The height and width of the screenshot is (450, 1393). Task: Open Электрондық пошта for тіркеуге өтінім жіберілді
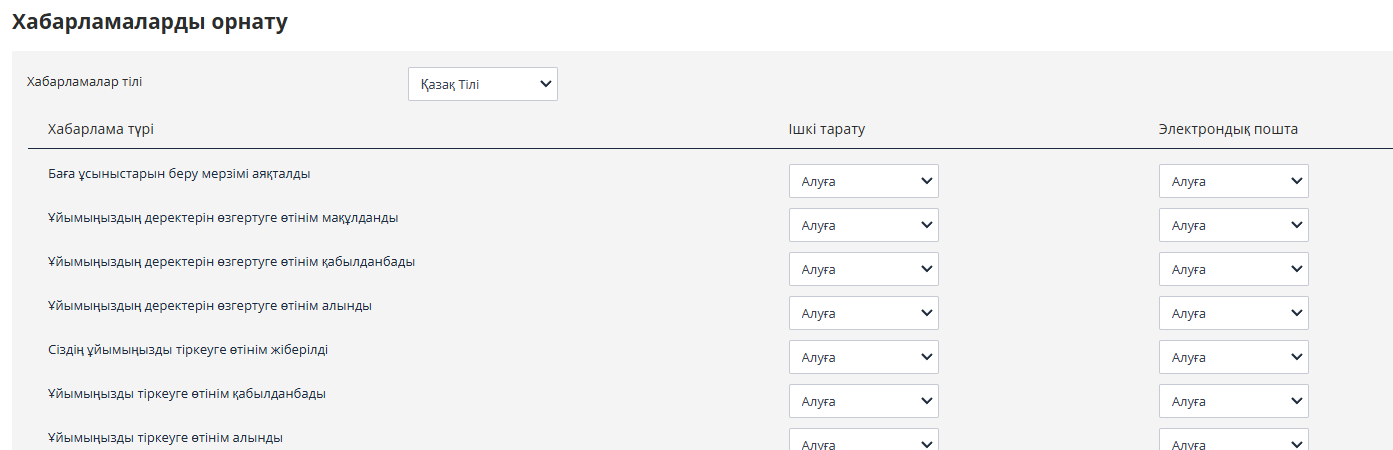(1233, 357)
